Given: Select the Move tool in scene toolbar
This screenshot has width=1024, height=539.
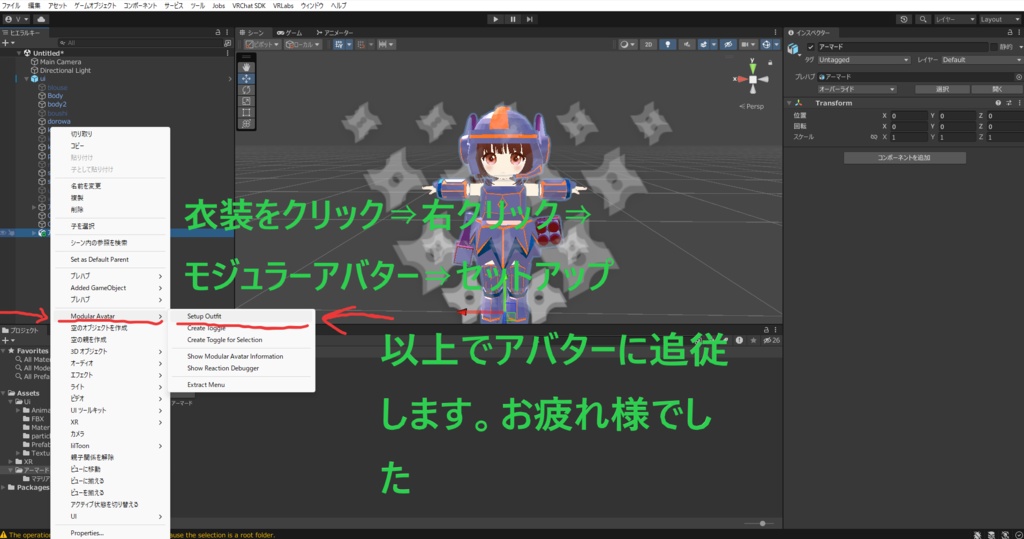Looking at the screenshot, I should (246, 78).
